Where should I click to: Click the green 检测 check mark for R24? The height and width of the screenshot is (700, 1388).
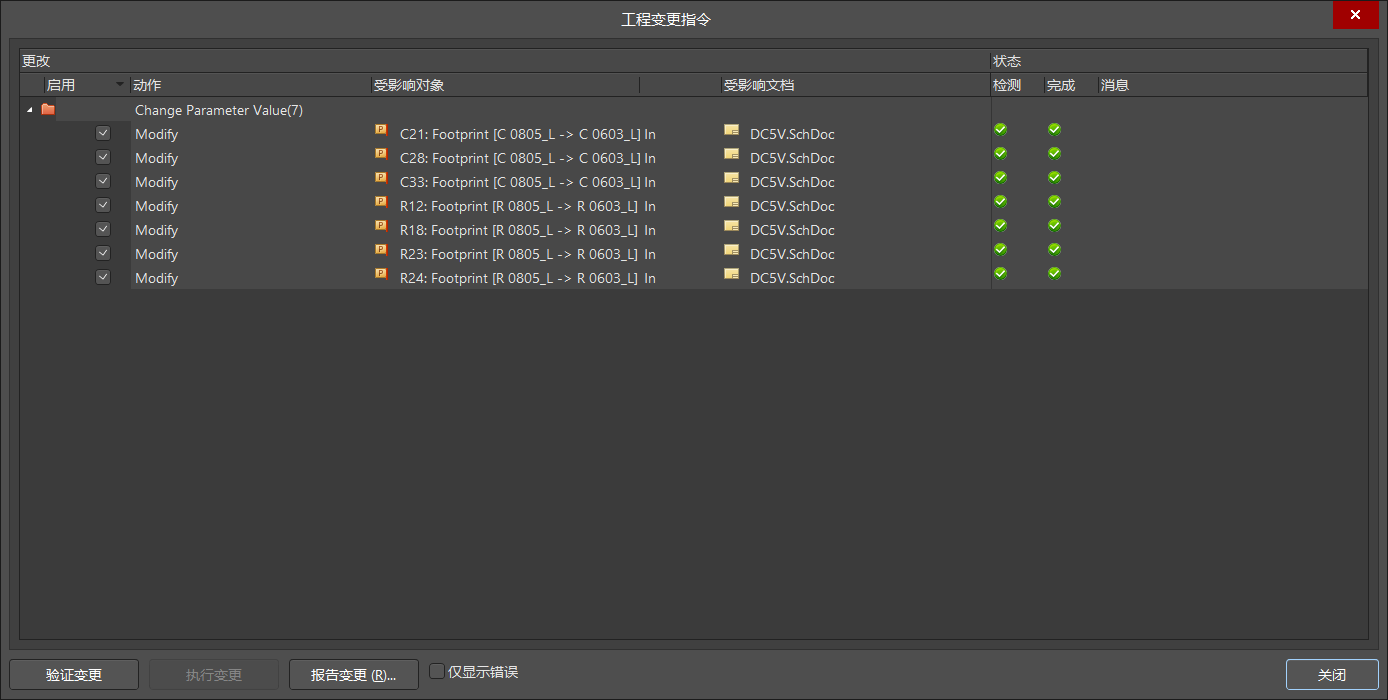1000,273
